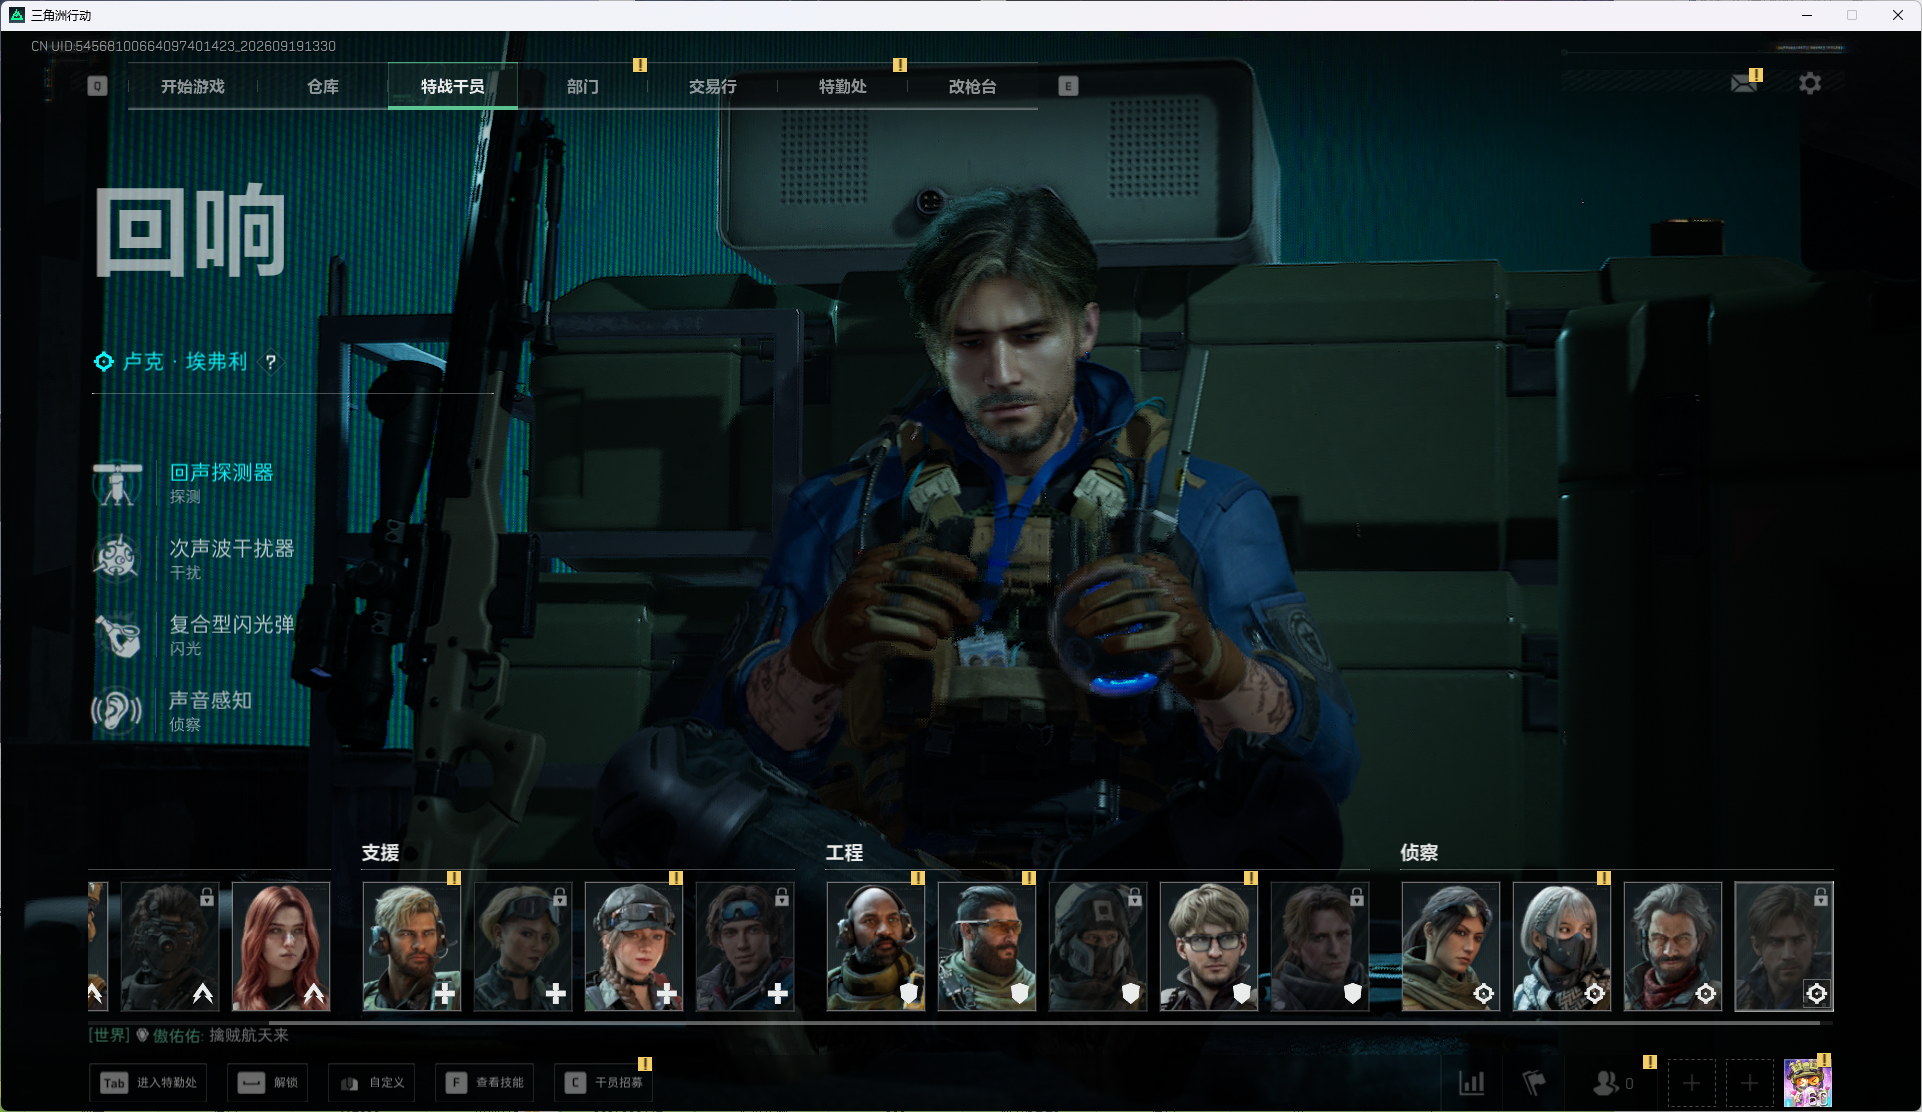Screen dimensions: 1922x1112
Task: Click the F 查看技能 button
Action: [485, 1083]
